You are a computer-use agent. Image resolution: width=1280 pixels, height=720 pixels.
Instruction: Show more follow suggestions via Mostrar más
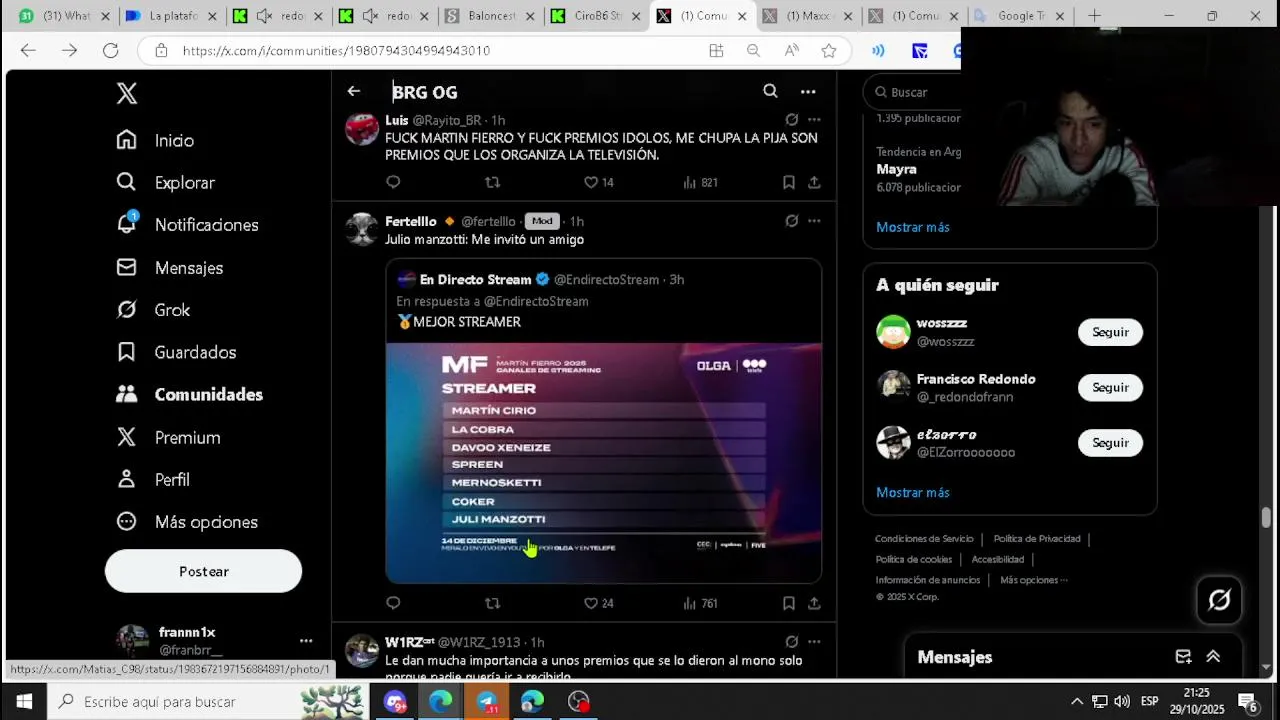(x=913, y=492)
